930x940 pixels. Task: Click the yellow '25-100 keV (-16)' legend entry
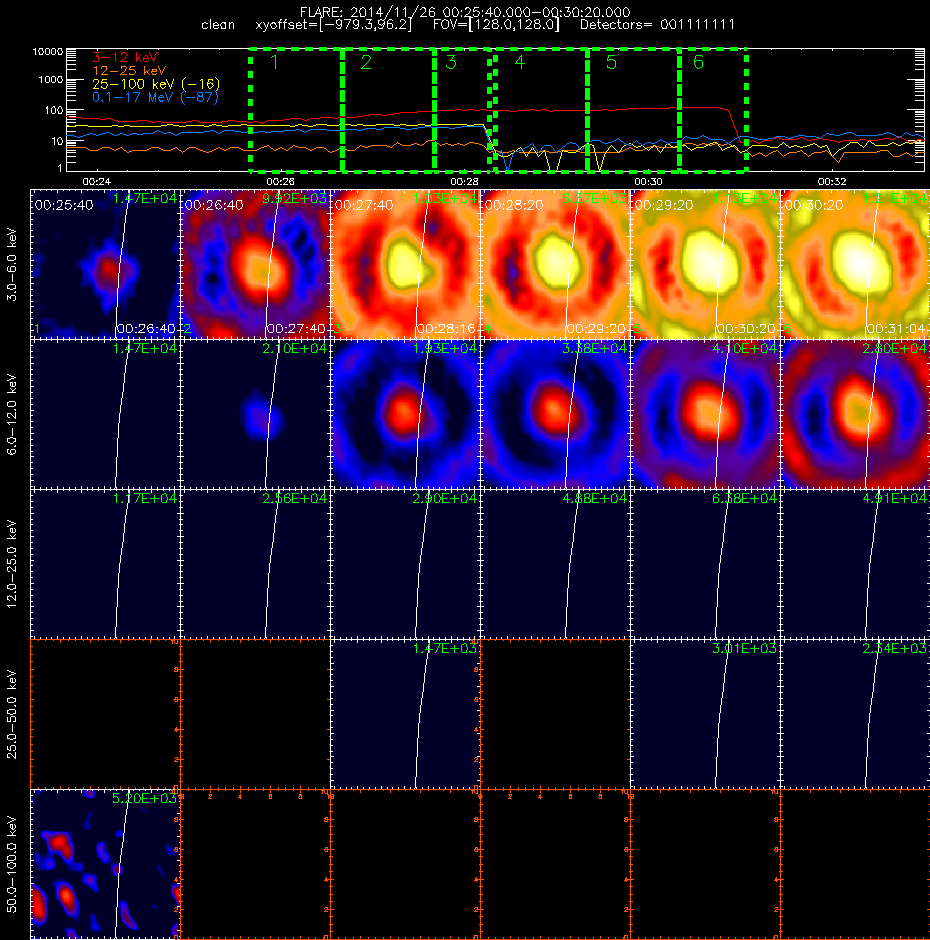pos(156,84)
